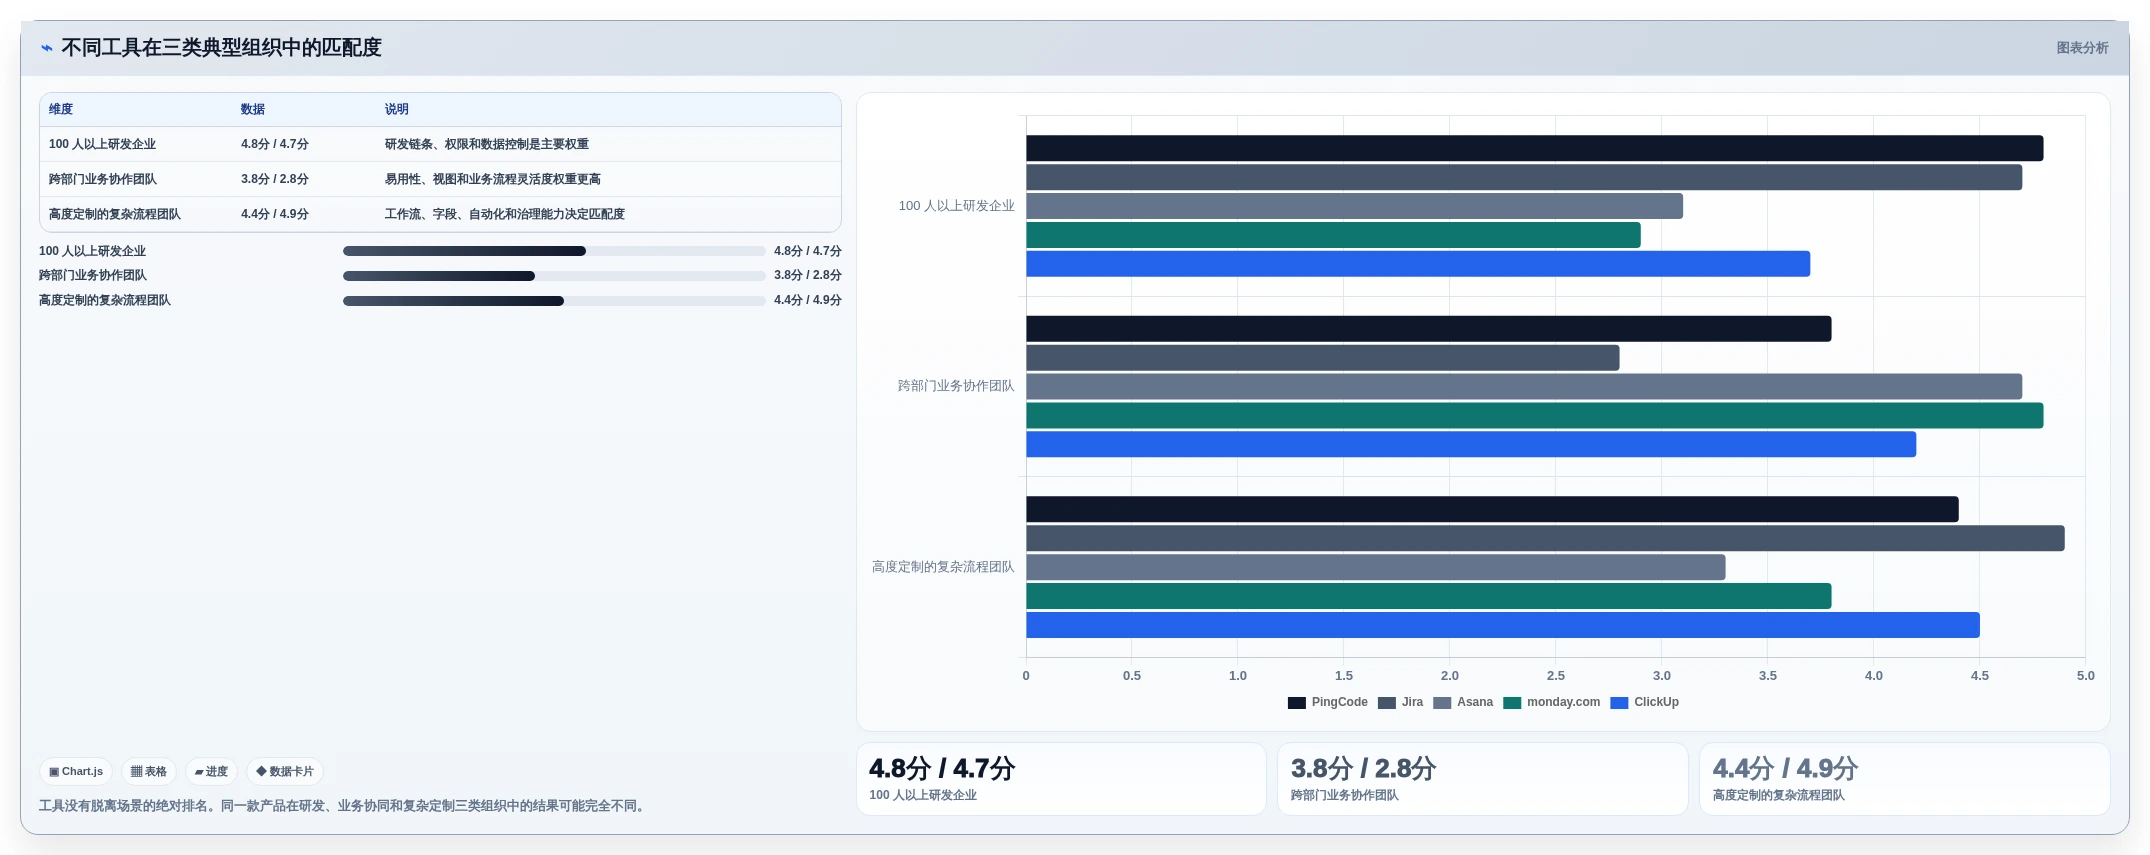This screenshot has width=2150, height=855.
Task: Select the table cell 3.8分 / 2.8分
Action: (275, 179)
